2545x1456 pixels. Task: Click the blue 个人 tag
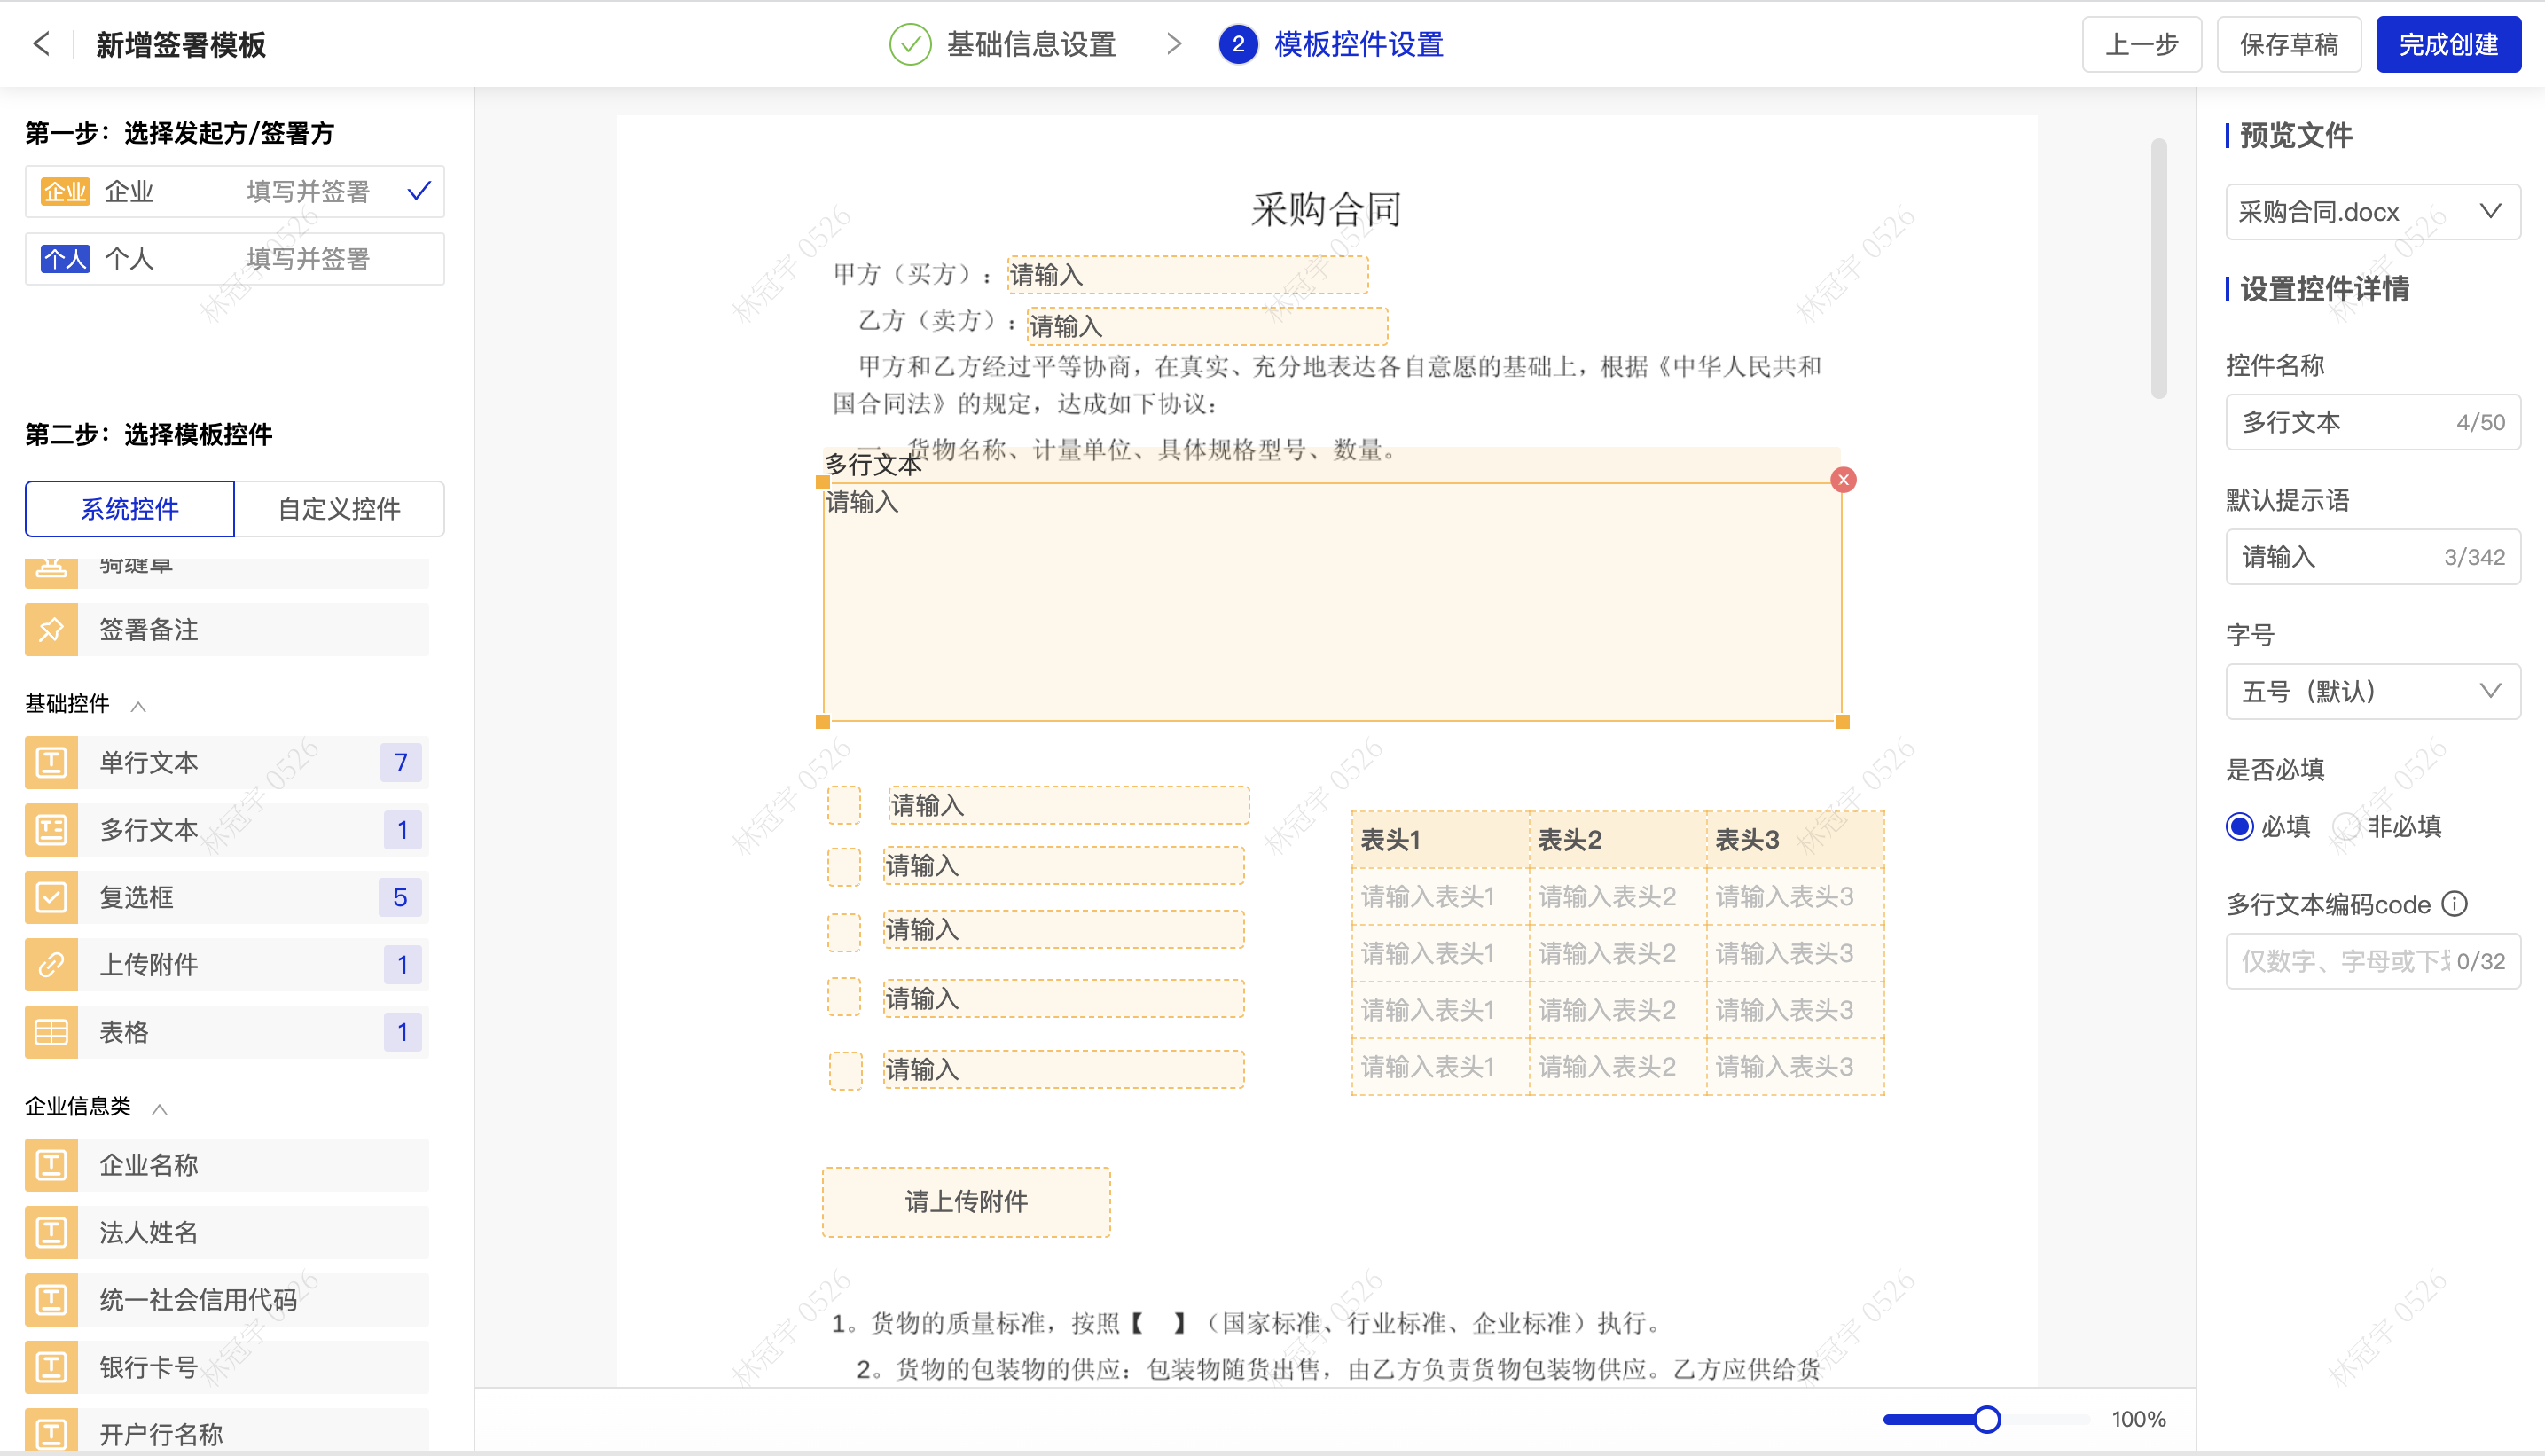point(65,259)
